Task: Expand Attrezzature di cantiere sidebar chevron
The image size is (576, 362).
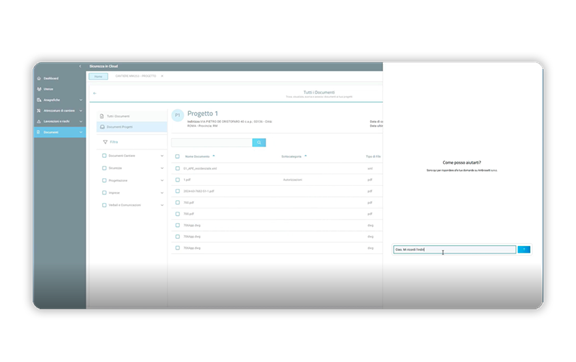Action: click(81, 111)
